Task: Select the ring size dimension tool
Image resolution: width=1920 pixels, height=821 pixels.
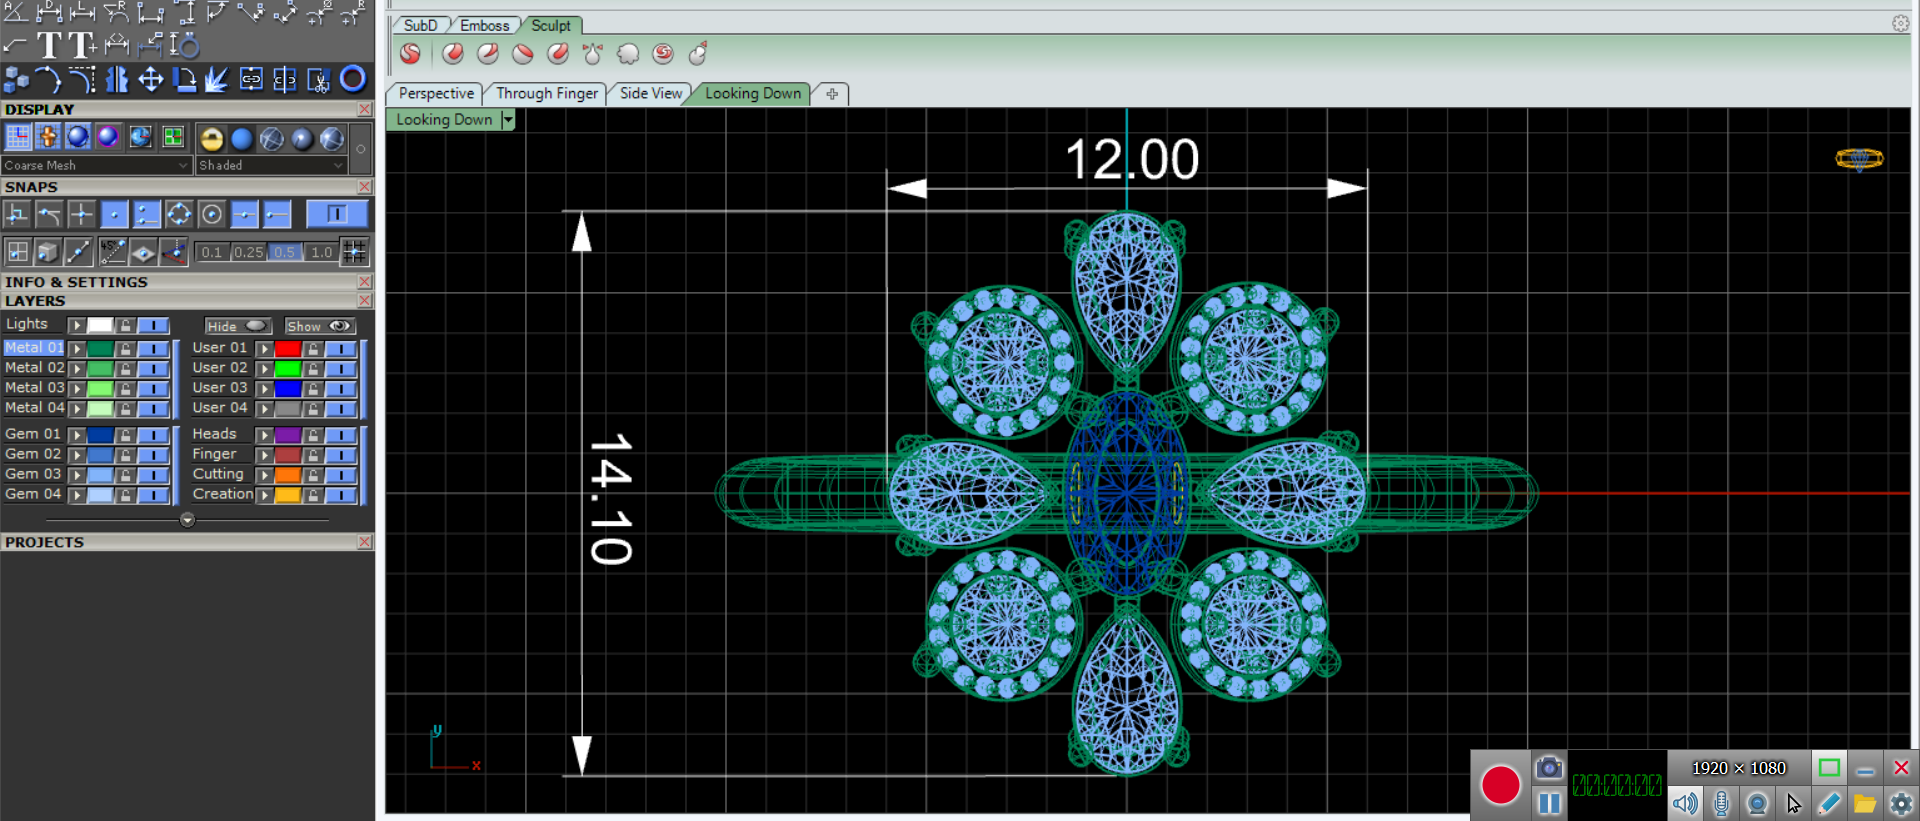Action: [184, 45]
